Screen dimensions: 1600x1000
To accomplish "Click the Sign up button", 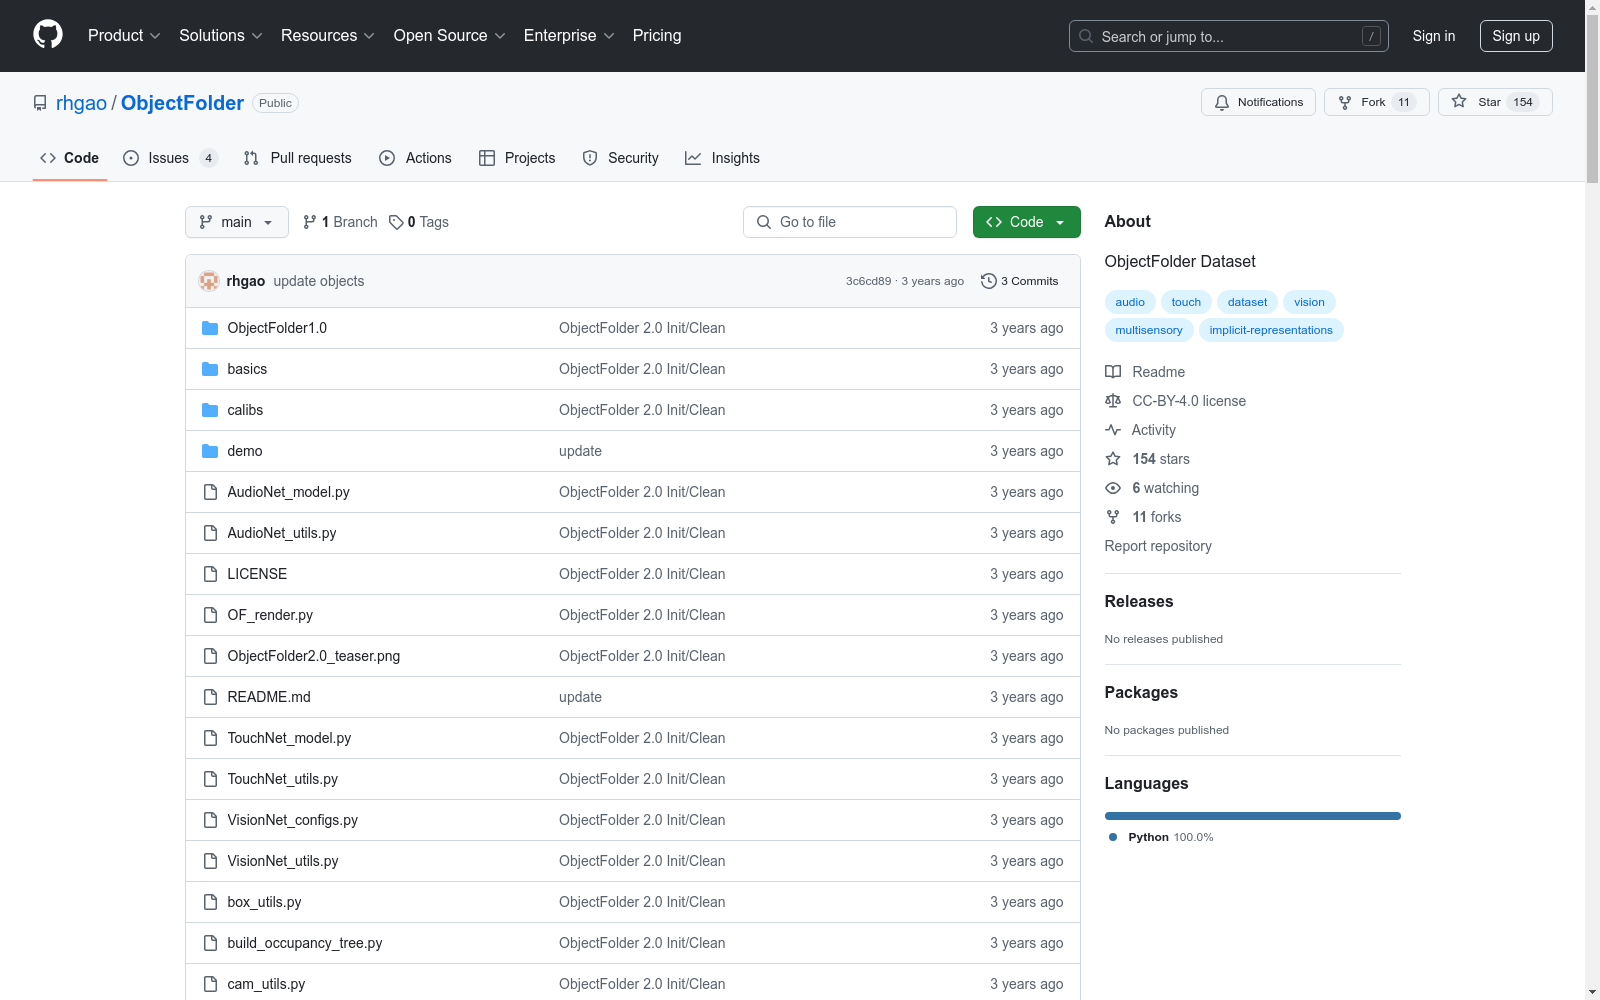I will click(1516, 36).
